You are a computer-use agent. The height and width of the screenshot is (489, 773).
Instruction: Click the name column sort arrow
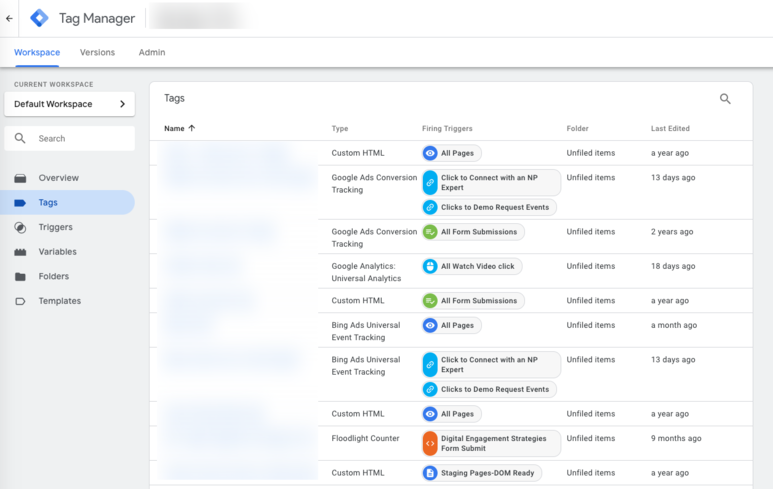pos(192,128)
